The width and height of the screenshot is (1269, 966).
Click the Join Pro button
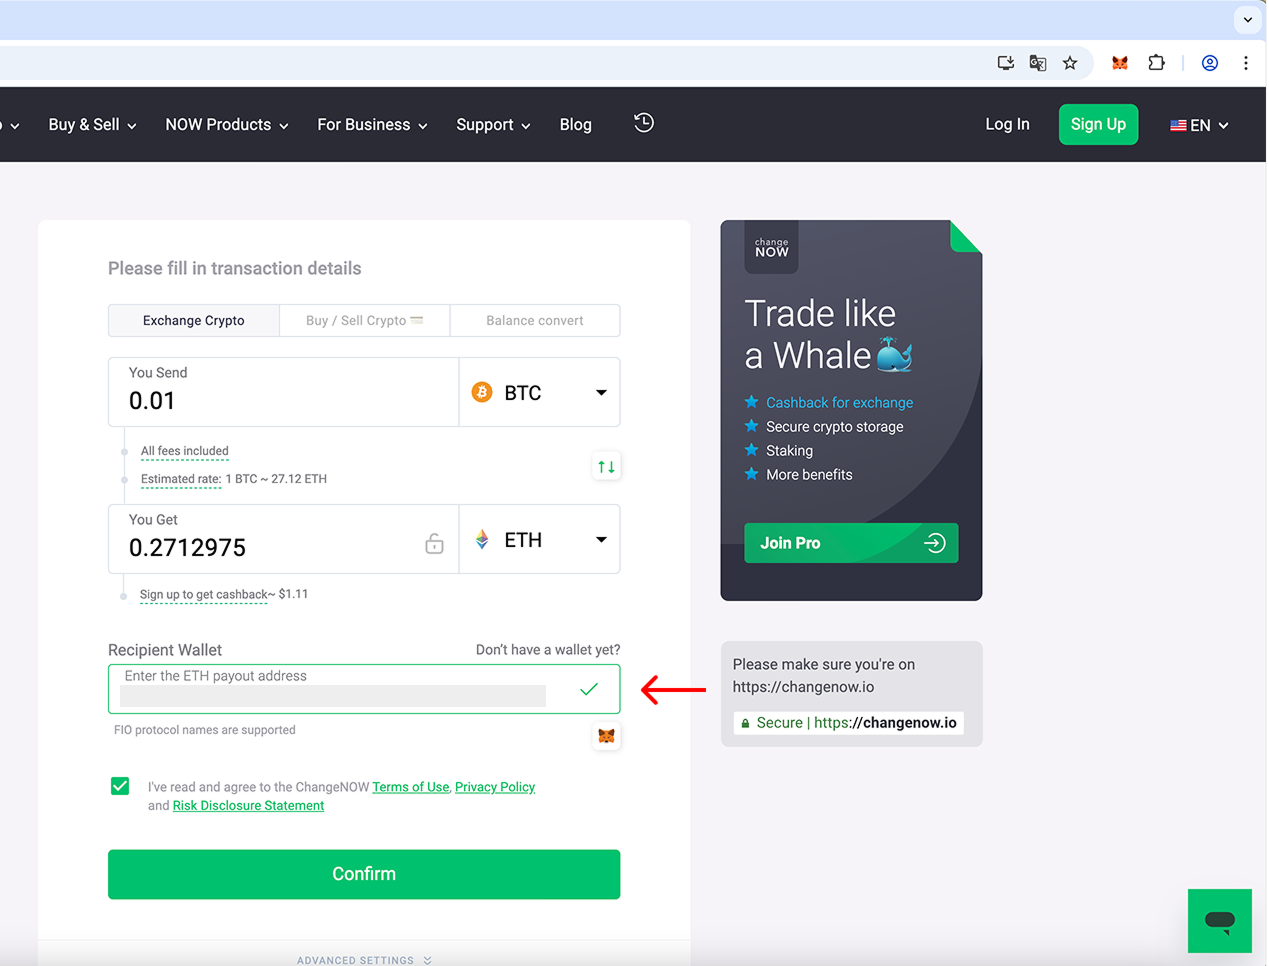[x=851, y=543]
